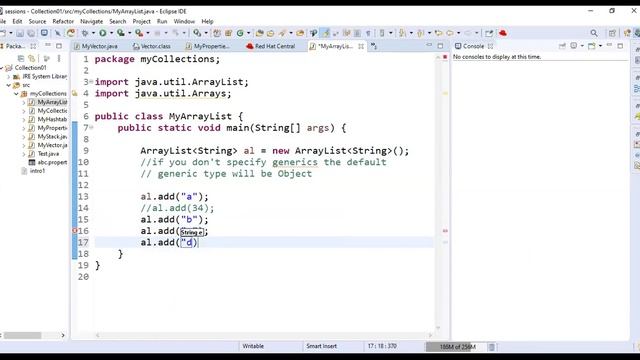The height and width of the screenshot is (360, 640).
Task: Click the New Java Class green icon
Action: [x=240, y=33]
